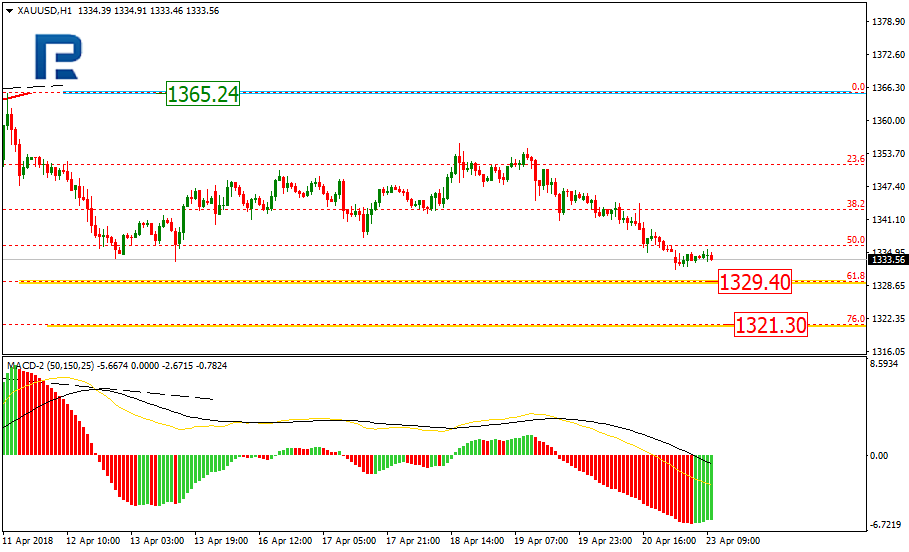Click the -6.7219 MACD scale value
Viewport: 909px width, 552px height.
(884, 525)
